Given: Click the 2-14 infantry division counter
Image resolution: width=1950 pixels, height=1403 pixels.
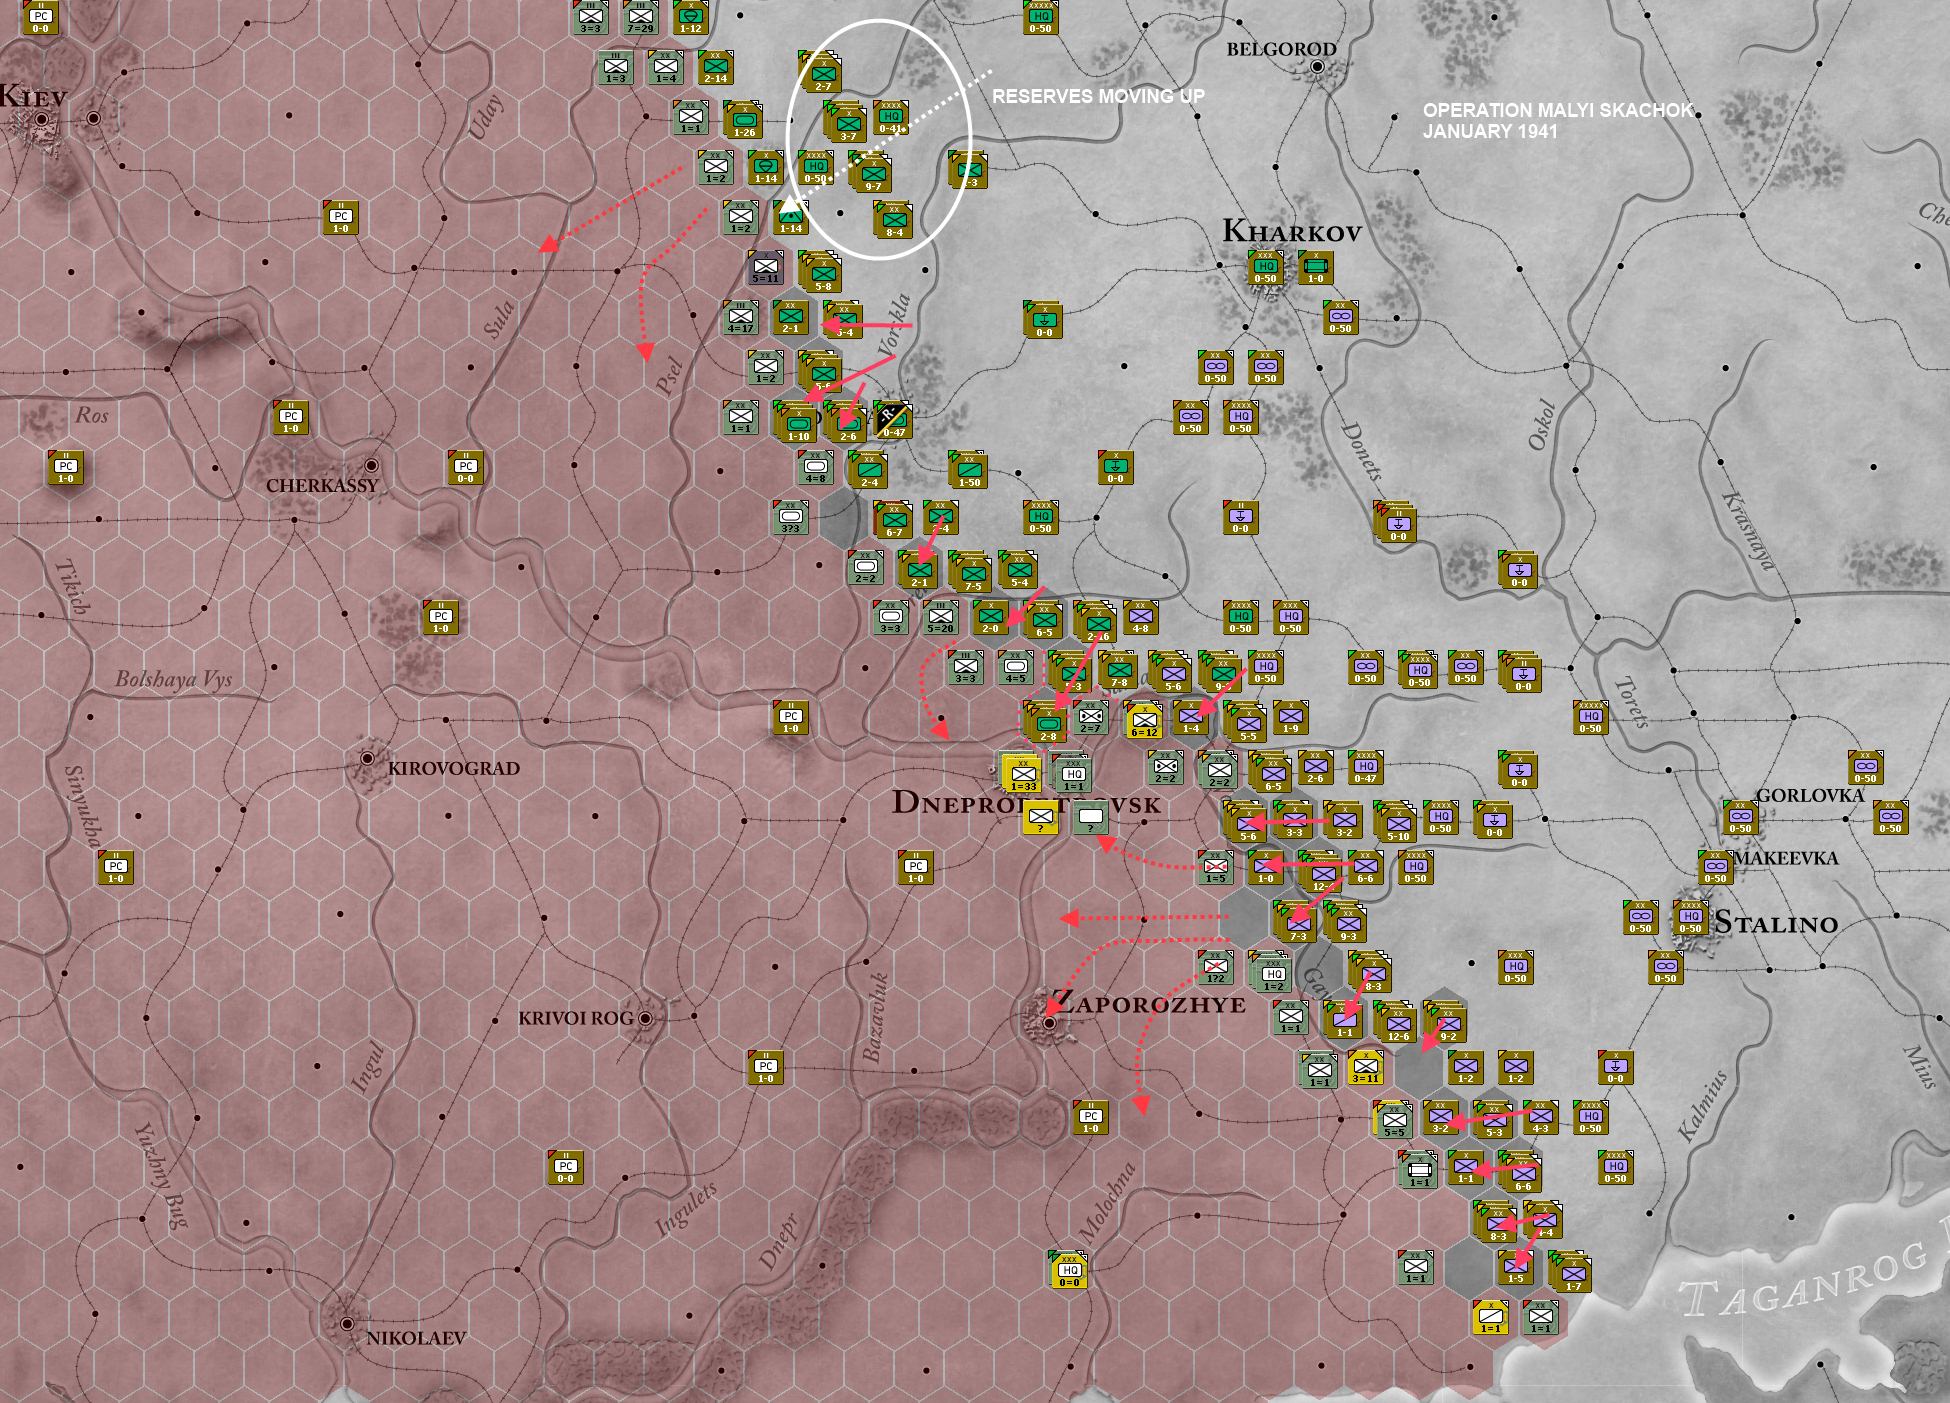Looking at the screenshot, I should click(715, 67).
